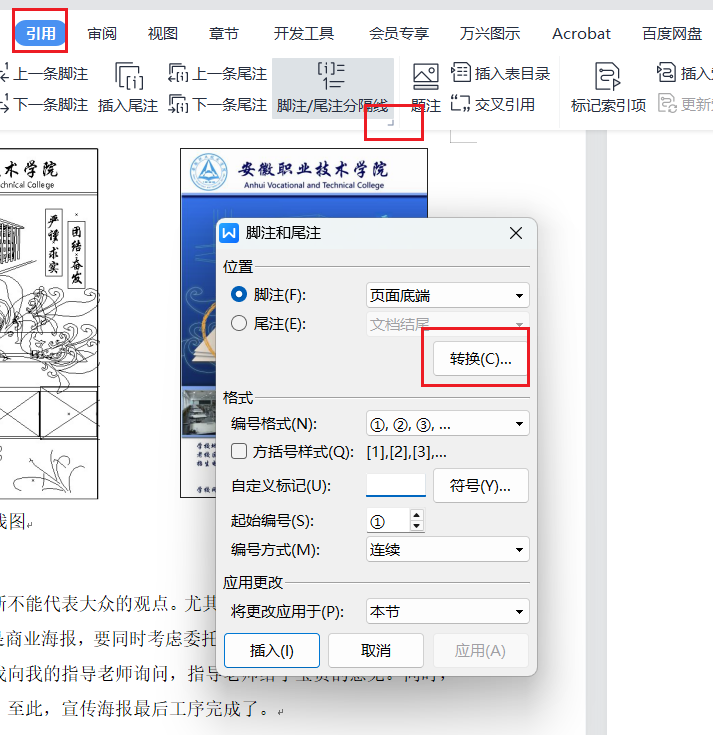Go to next endnote
This screenshot has width=713, height=735.
218,104
